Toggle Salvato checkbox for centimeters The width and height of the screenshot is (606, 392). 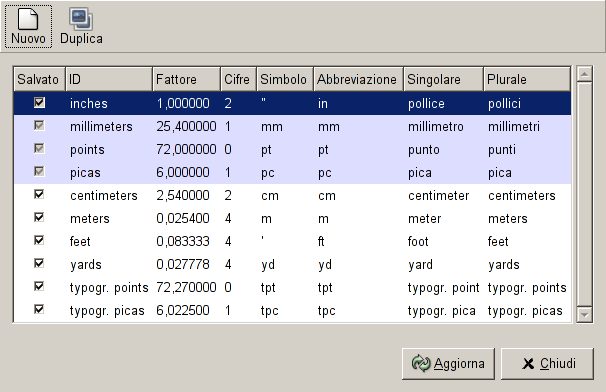(39, 194)
